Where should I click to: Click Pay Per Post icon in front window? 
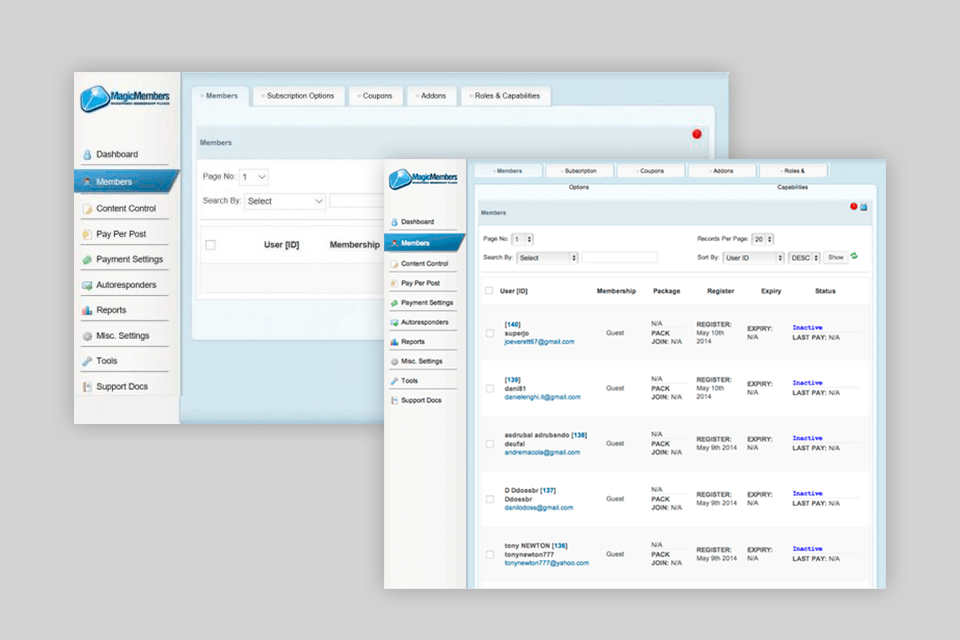coord(394,283)
